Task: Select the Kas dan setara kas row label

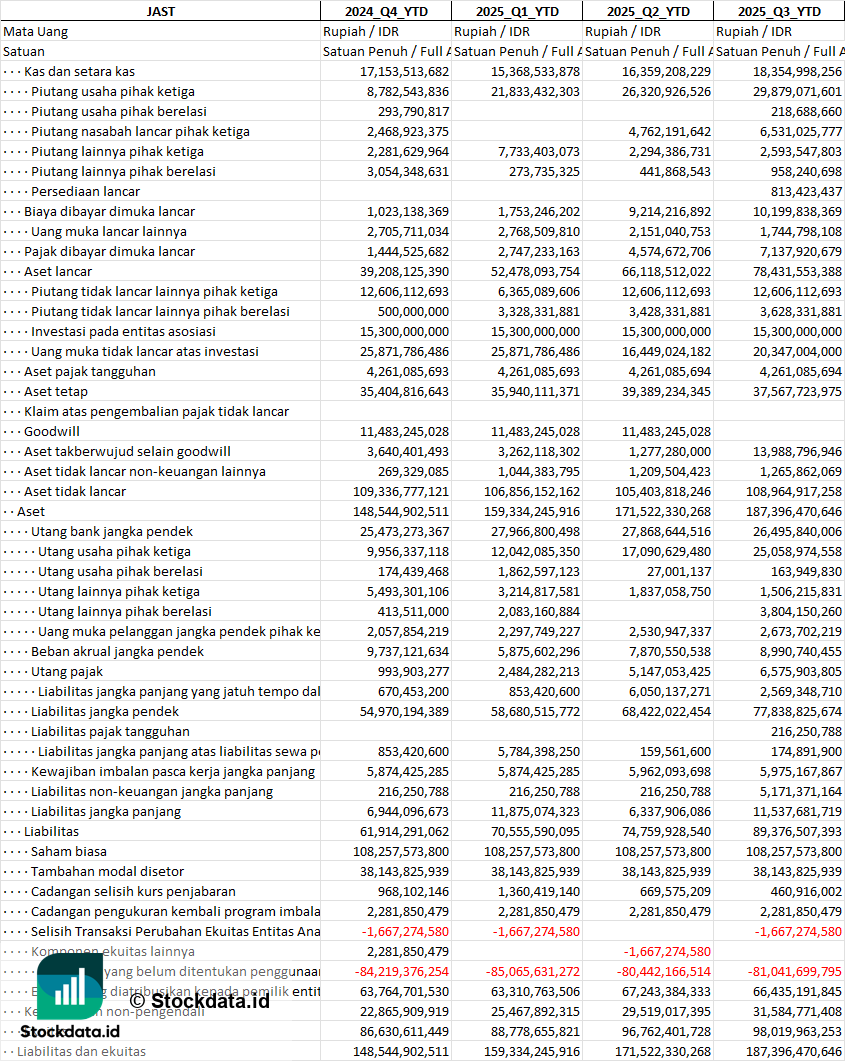Action: coord(79,72)
